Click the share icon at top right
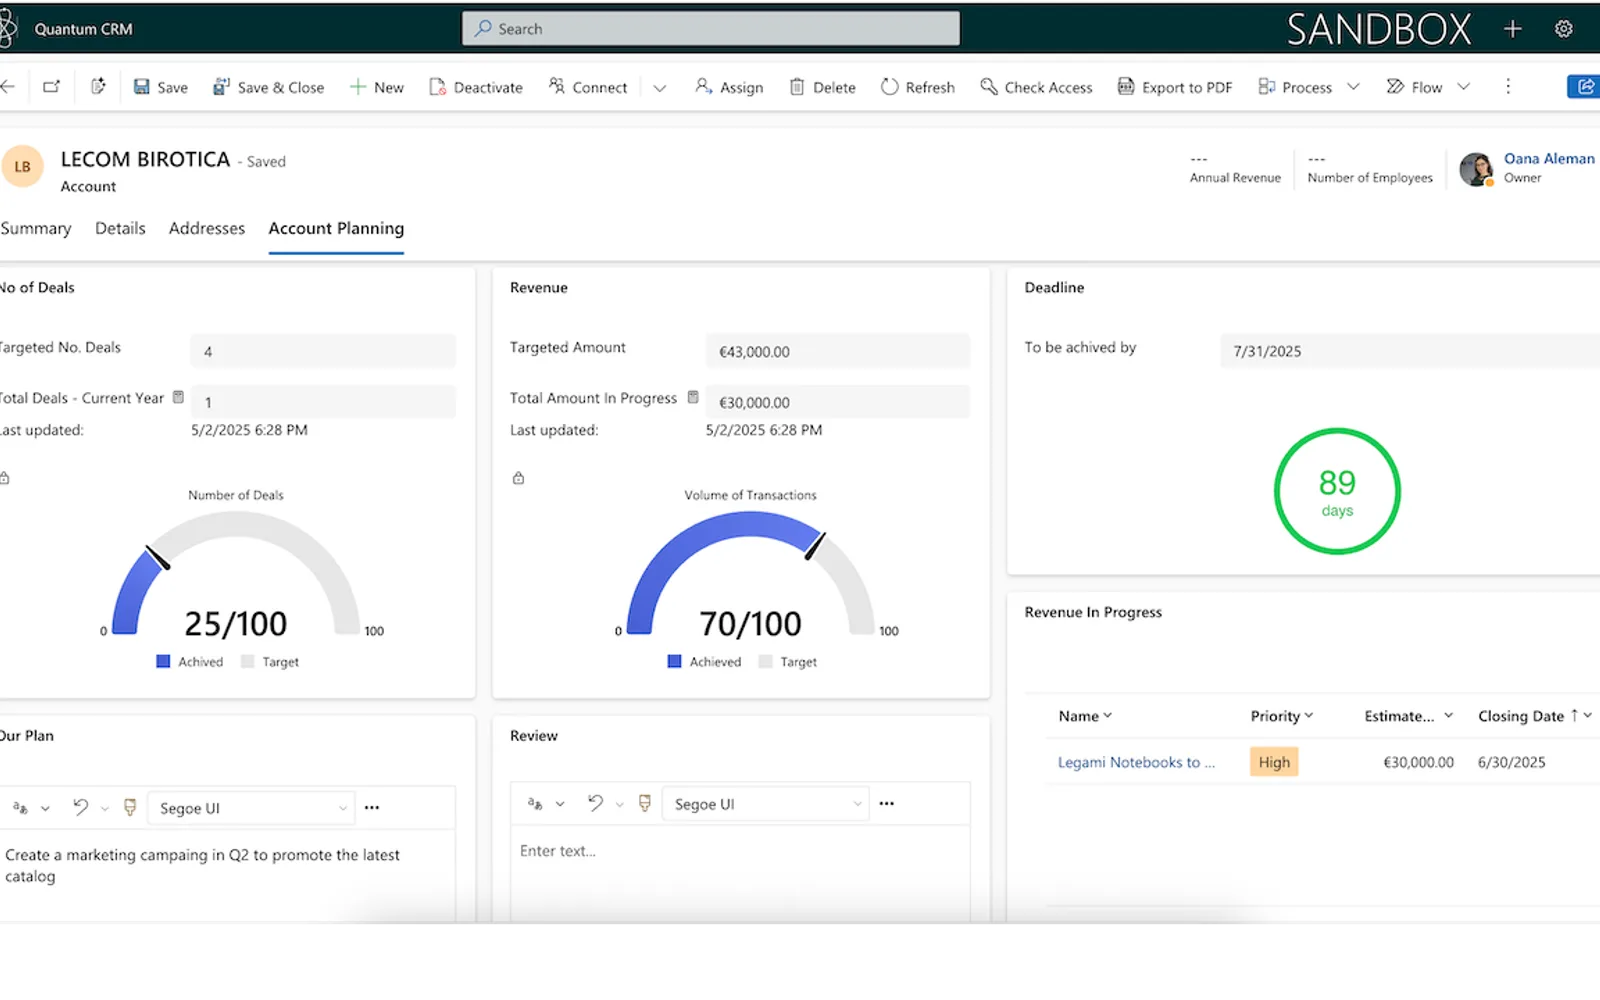The height and width of the screenshot is (1000, 1600). [1585, 87]
